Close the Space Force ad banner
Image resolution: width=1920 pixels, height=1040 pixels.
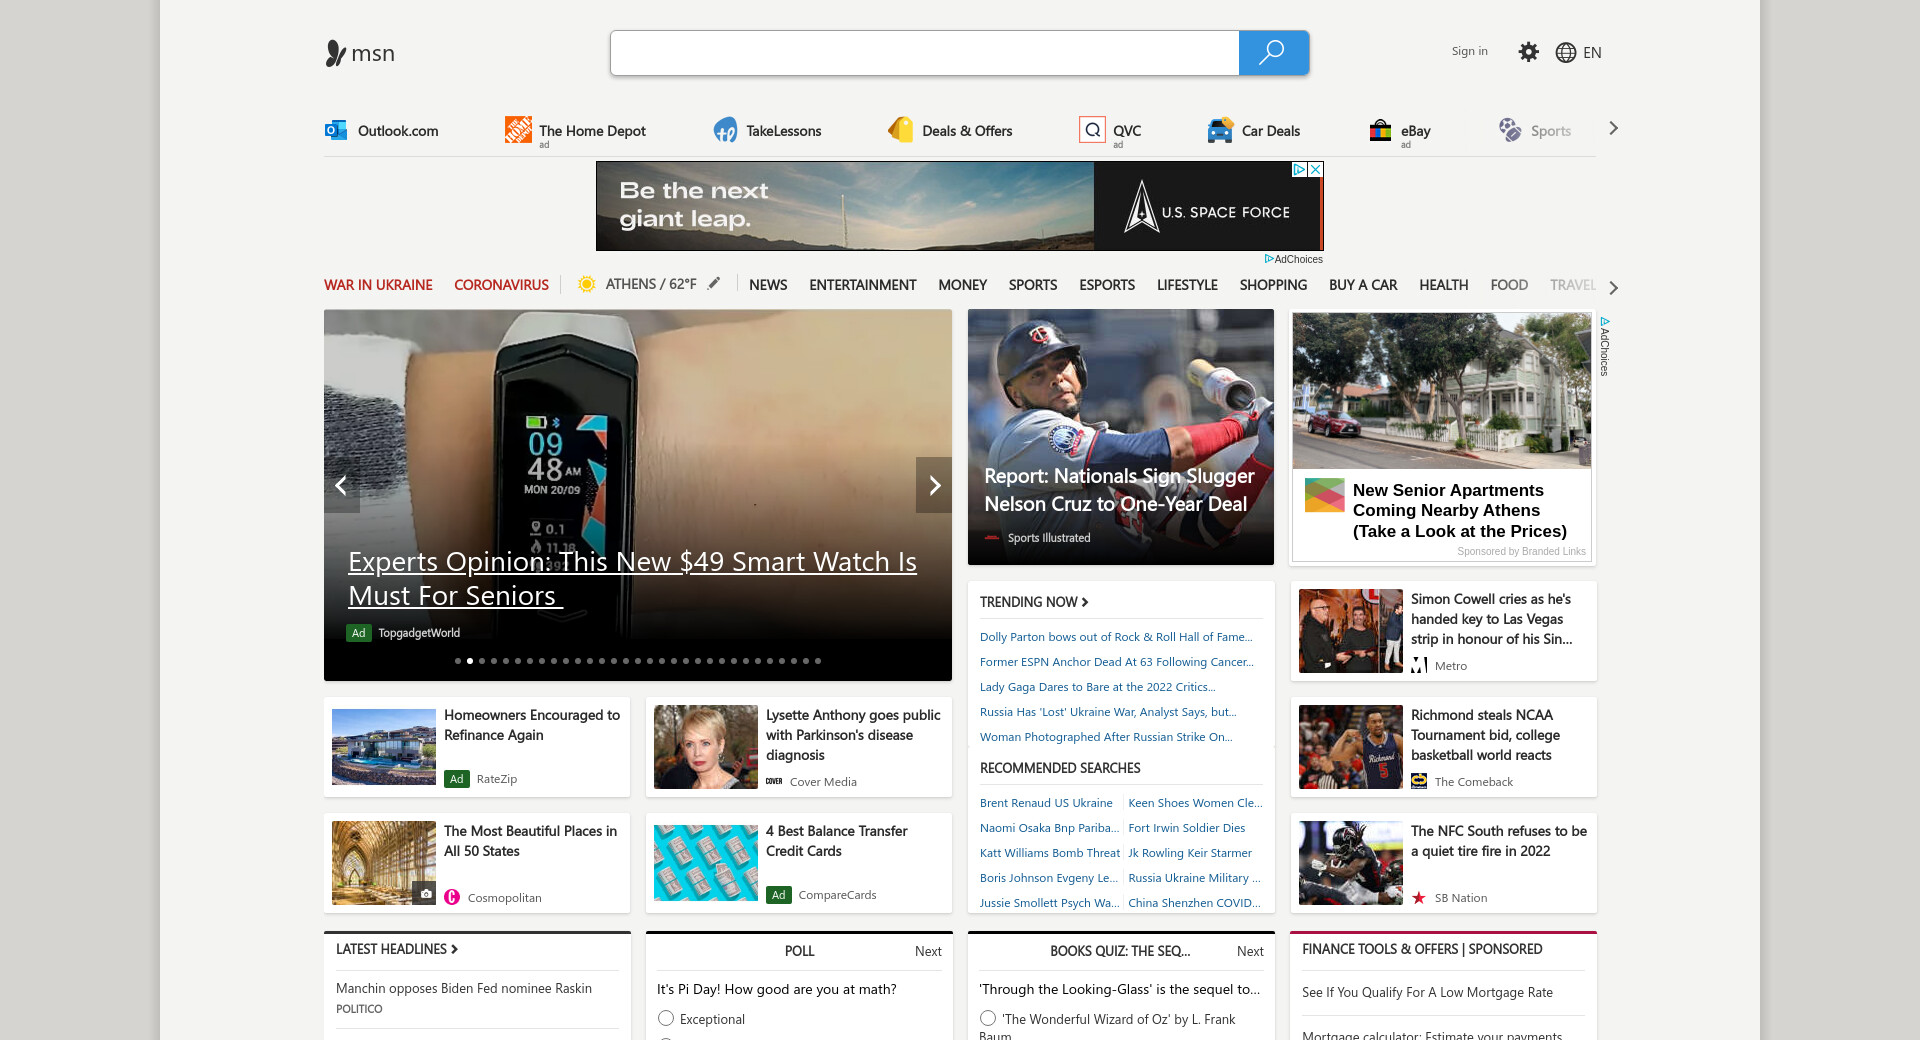pos(1316,170)
